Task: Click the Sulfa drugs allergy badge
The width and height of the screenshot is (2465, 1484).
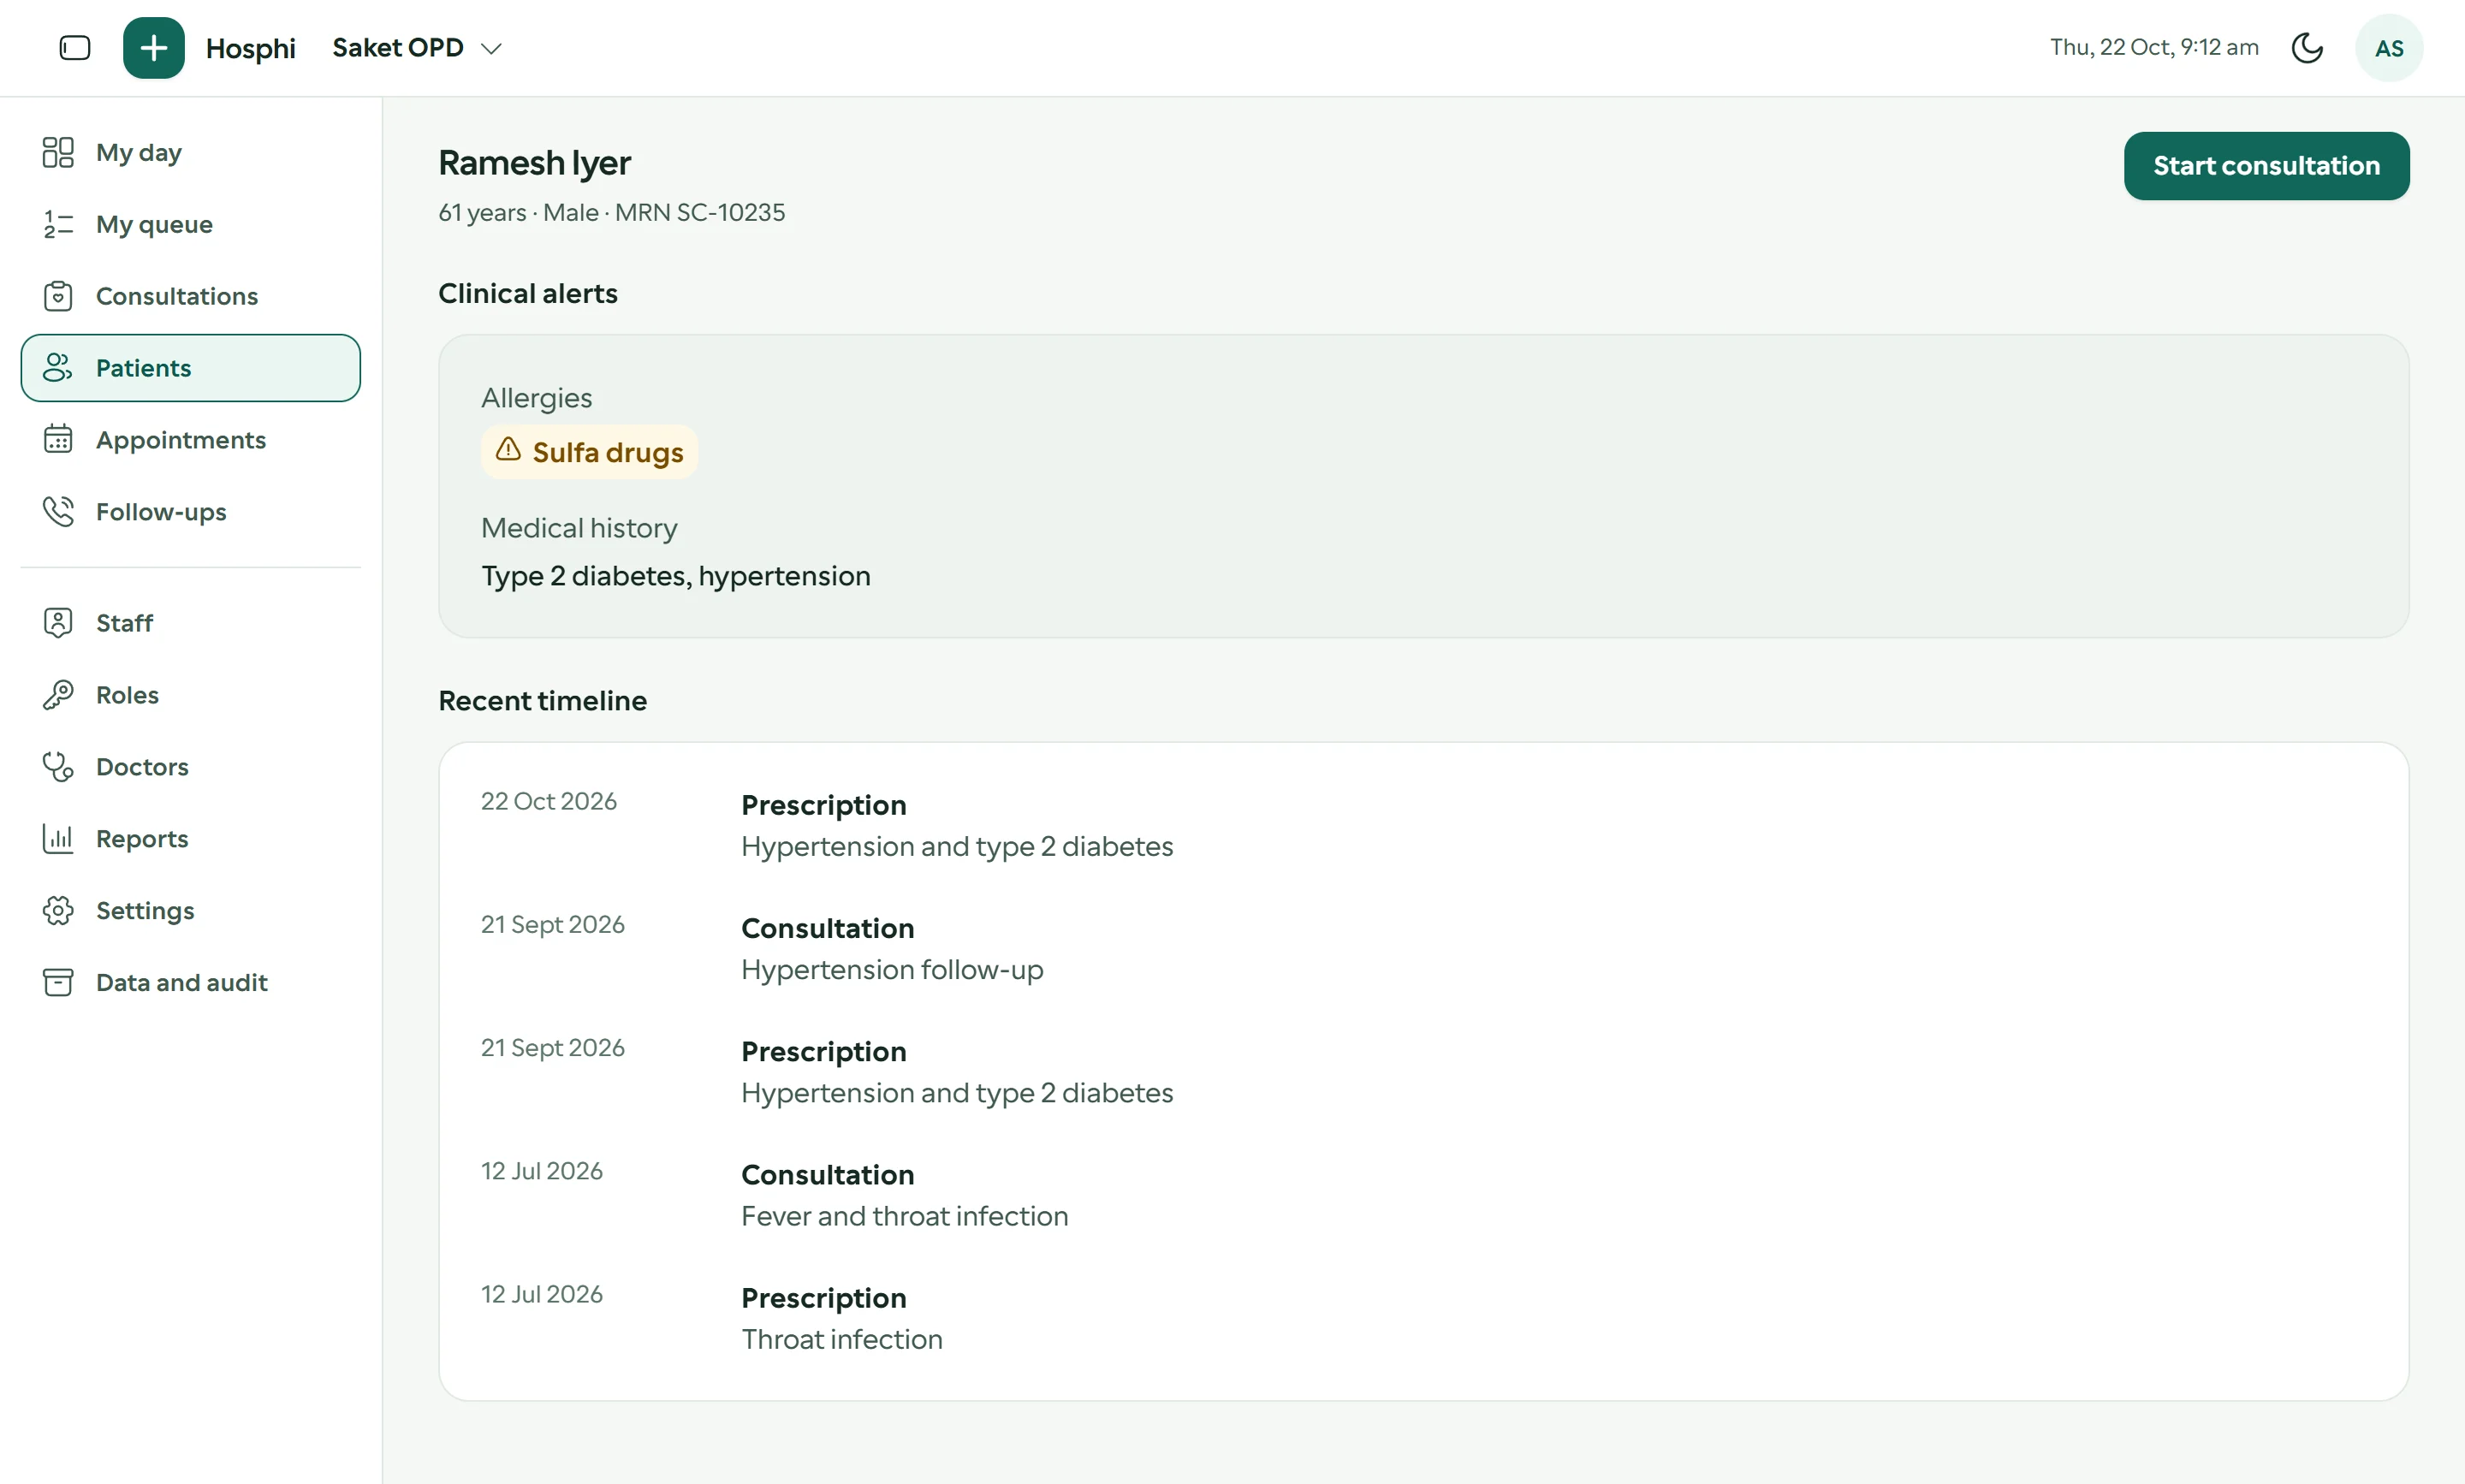Action: 589,452
